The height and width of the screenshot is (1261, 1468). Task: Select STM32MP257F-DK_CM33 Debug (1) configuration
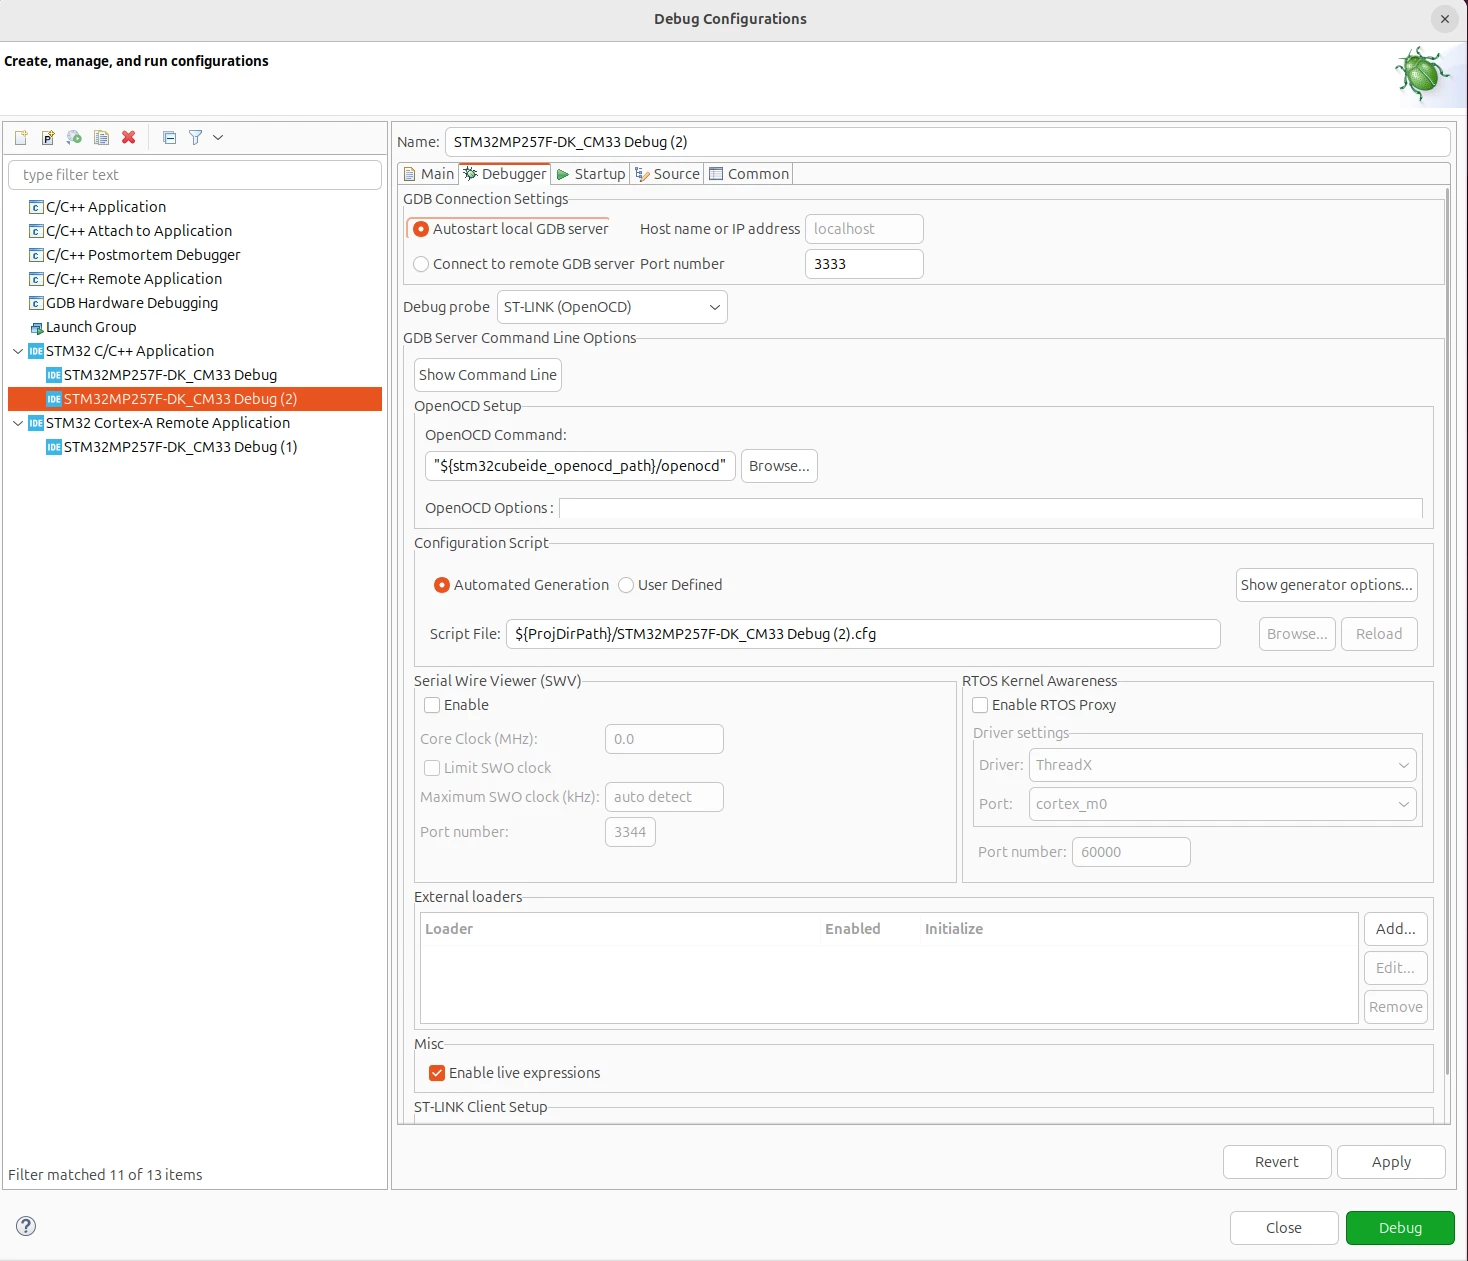click(x=180, y=447)
